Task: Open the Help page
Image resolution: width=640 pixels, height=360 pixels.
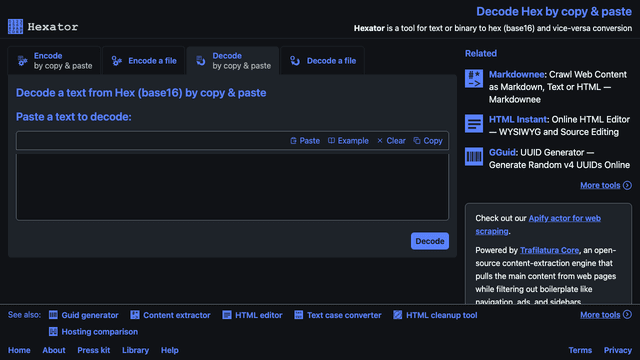Action: (169, 350)
